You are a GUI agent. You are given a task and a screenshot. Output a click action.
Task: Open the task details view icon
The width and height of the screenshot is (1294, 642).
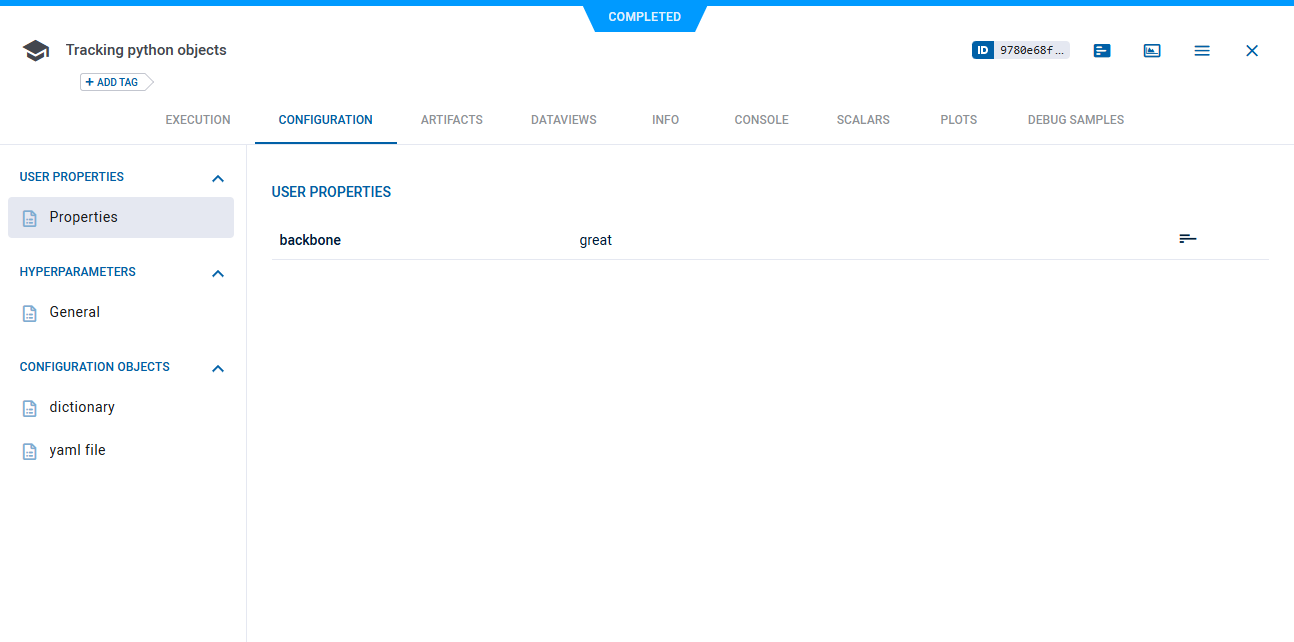pos(1102,50)
